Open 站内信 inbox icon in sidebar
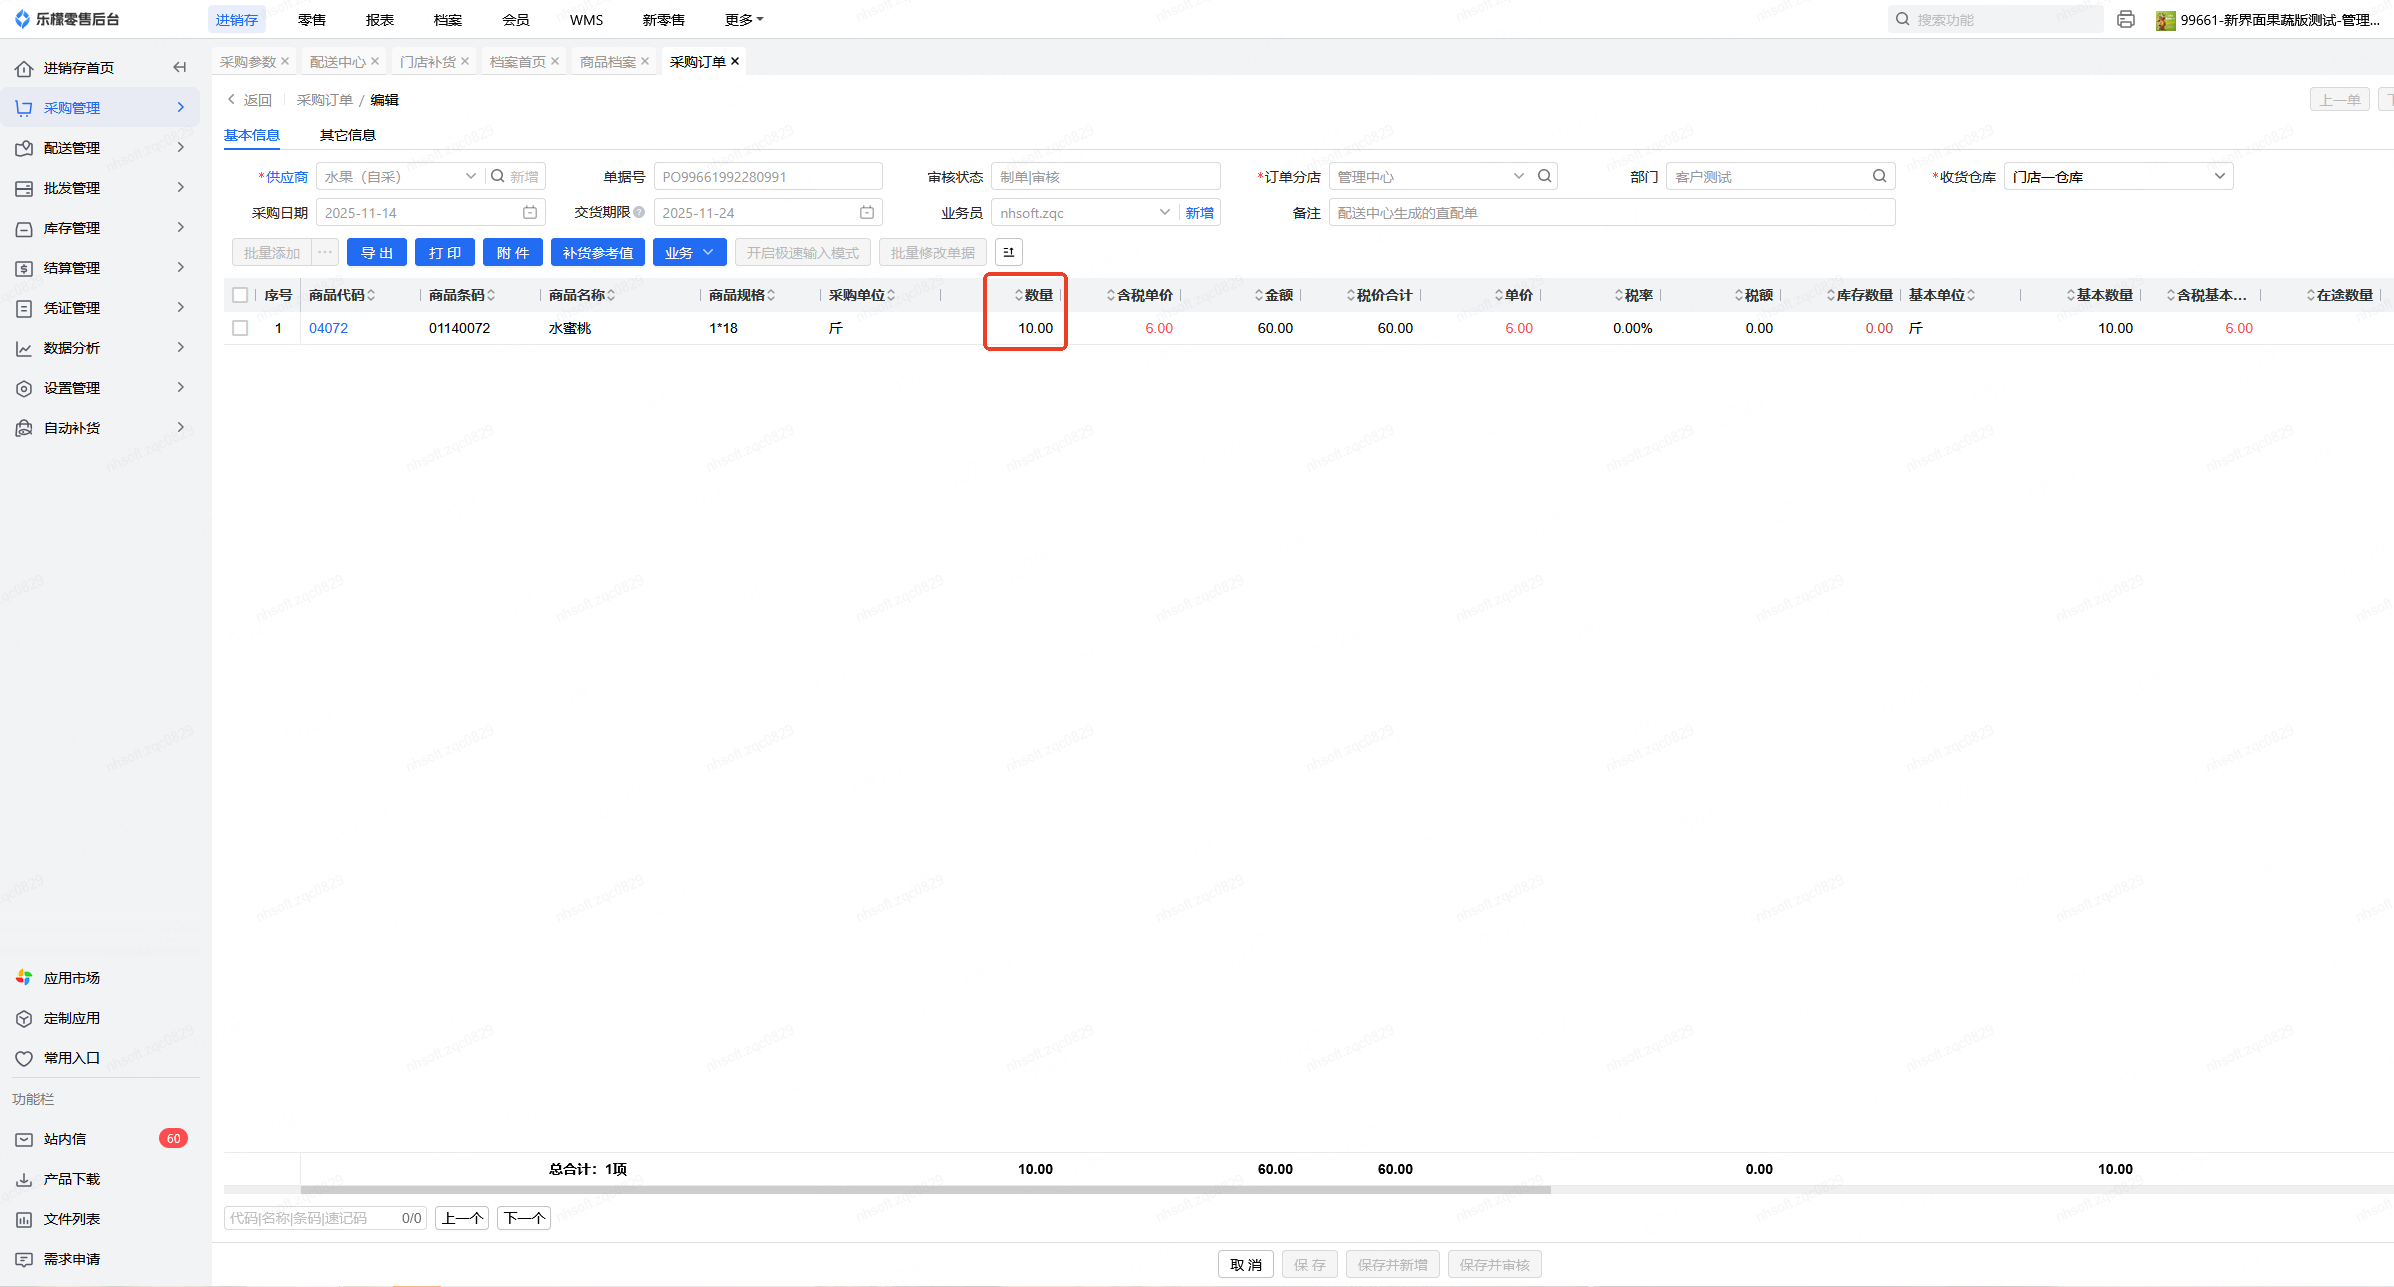This screenshot has height=1287, width=2394. pos(24,1139)
